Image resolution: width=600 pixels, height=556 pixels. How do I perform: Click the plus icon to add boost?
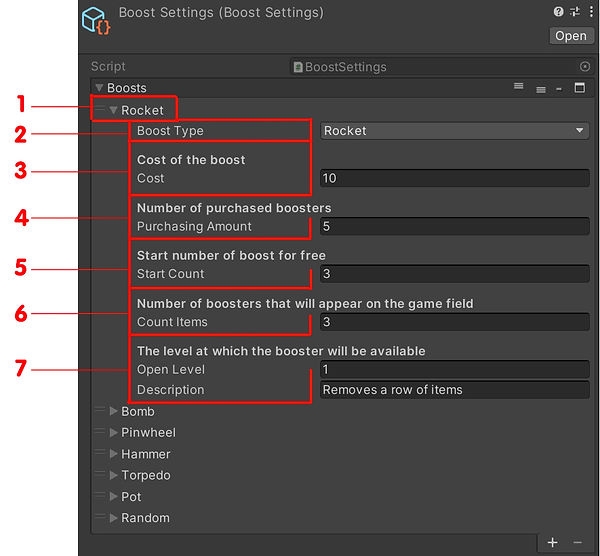coord(553,542)
